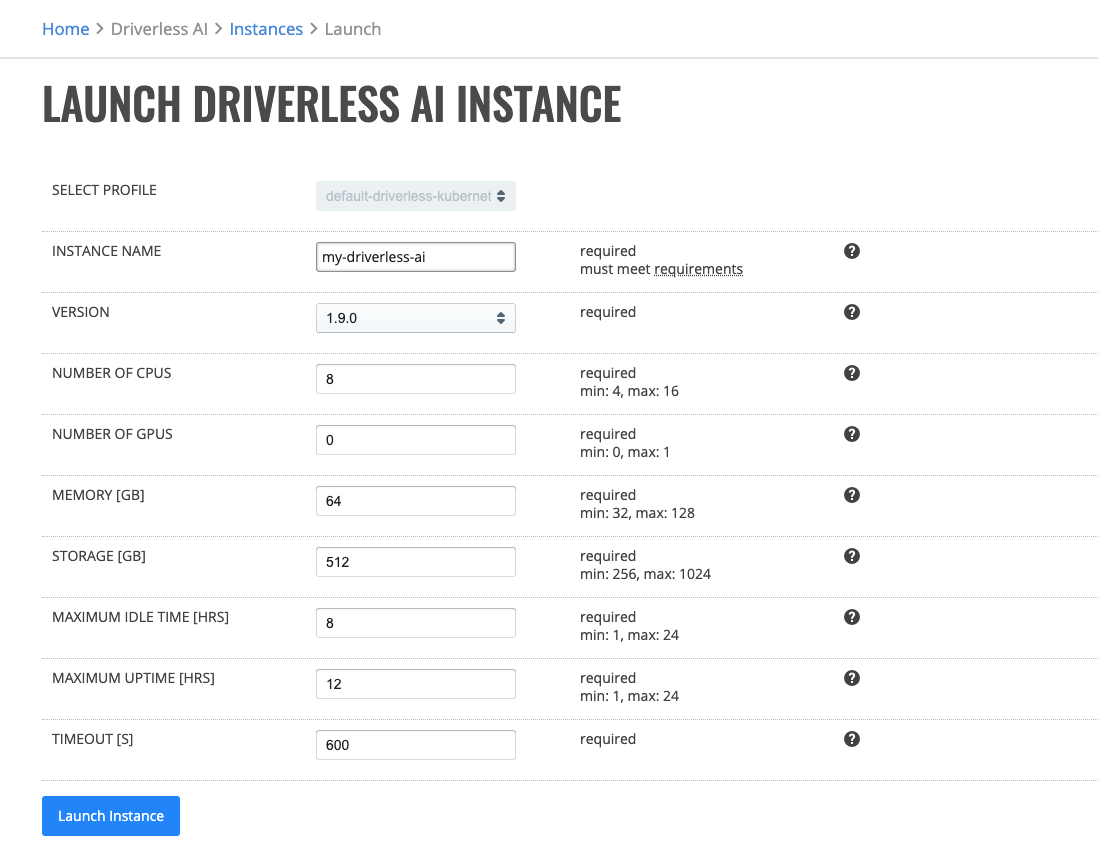Image resolution: width=1119 pixels, height=856 pixels.
Task: Select the Storage [GB] input field
Action: pos(415,562)
